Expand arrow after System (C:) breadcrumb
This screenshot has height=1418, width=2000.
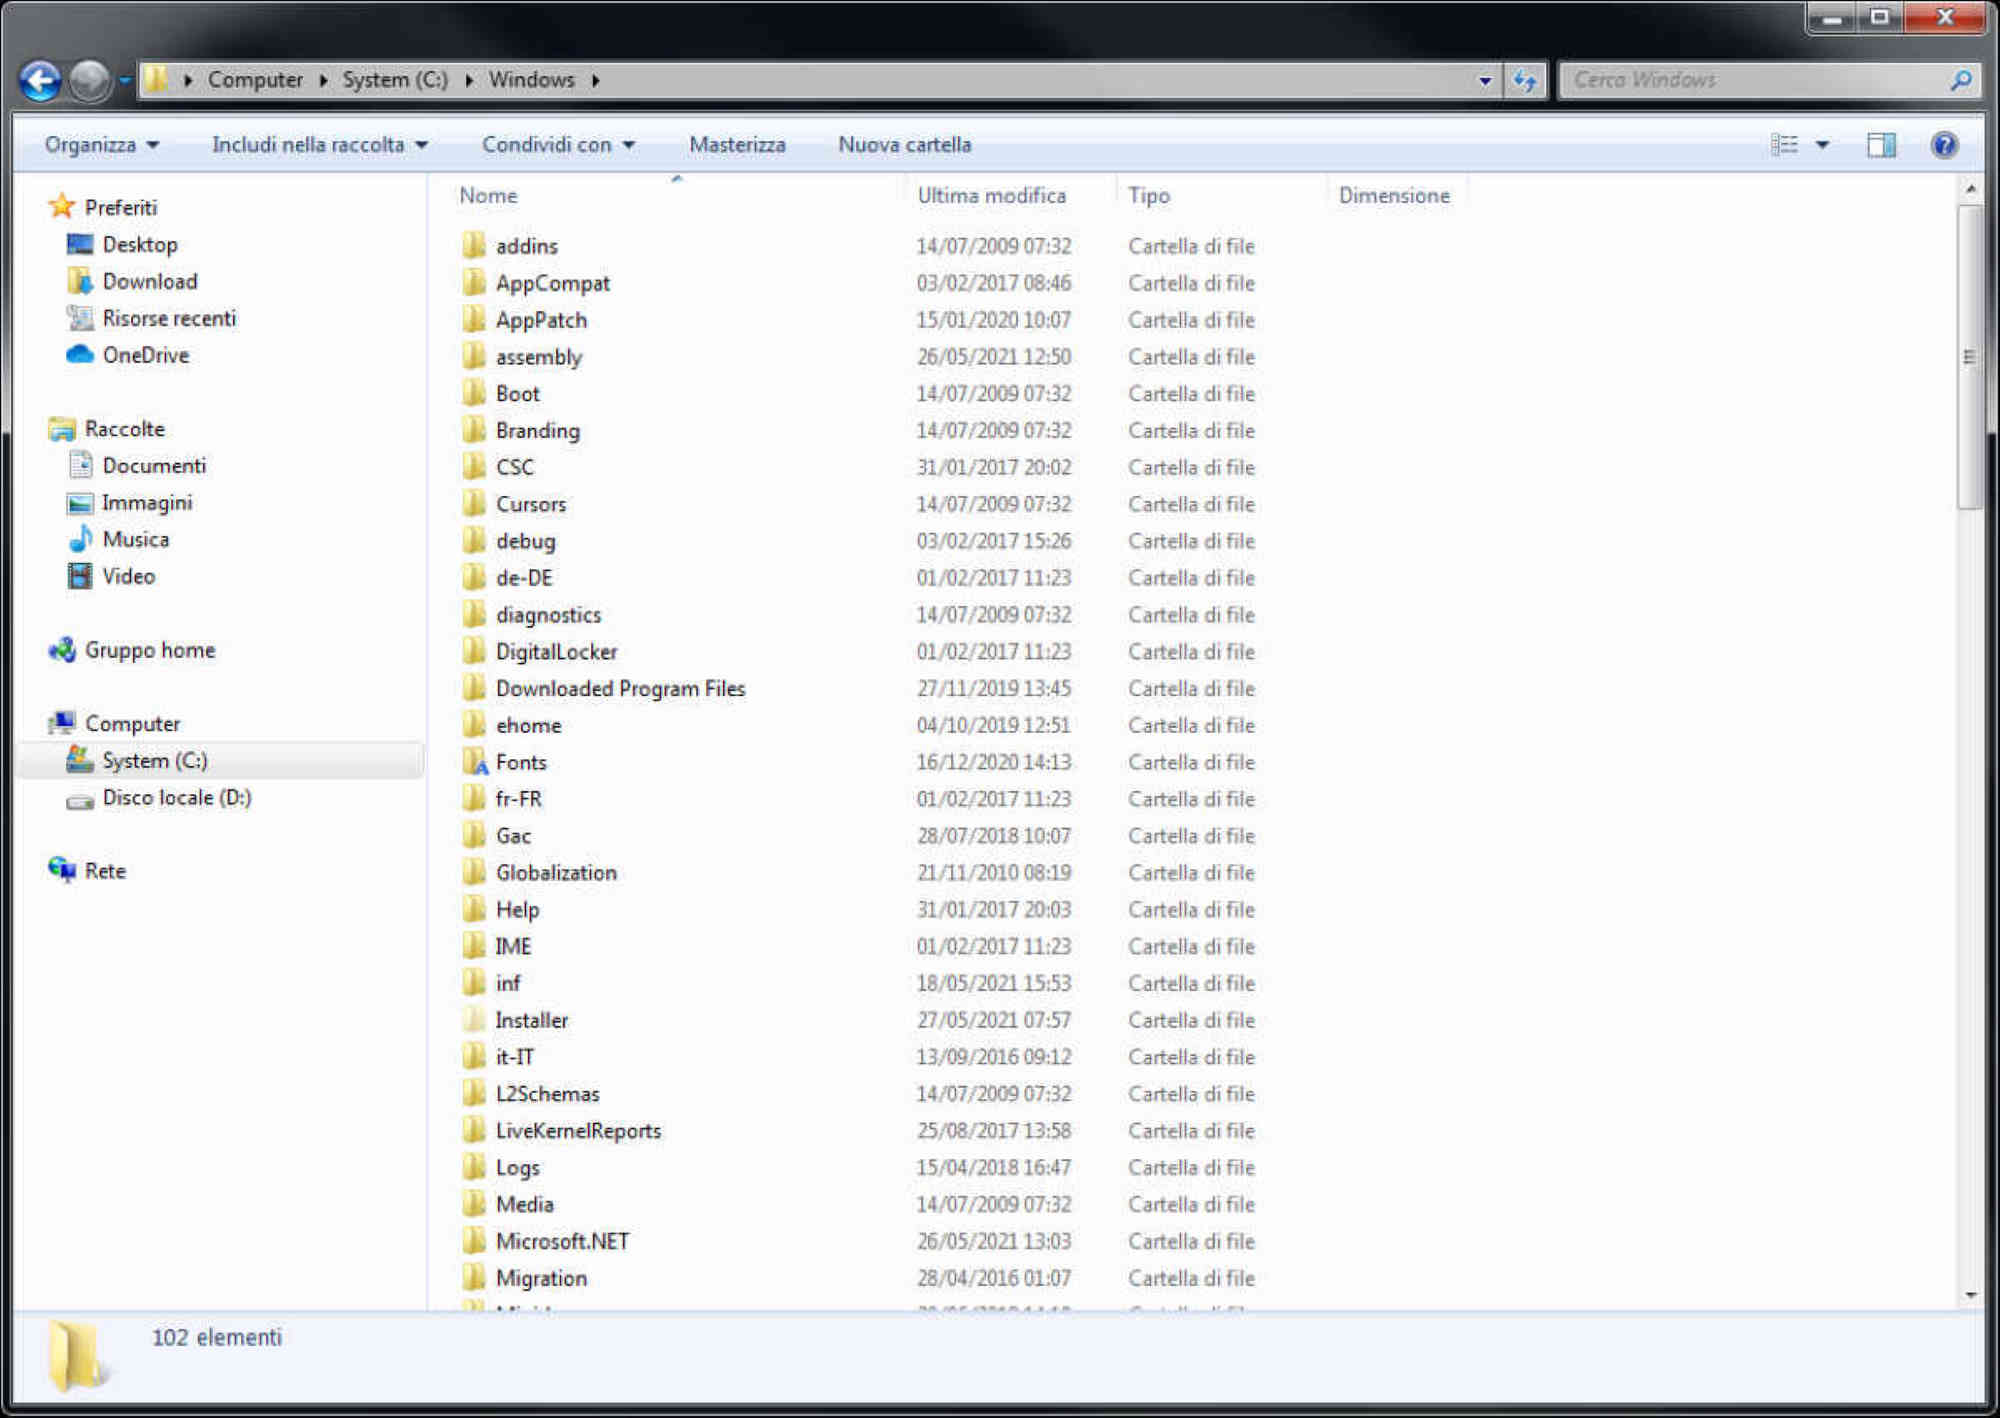(468, 80)
